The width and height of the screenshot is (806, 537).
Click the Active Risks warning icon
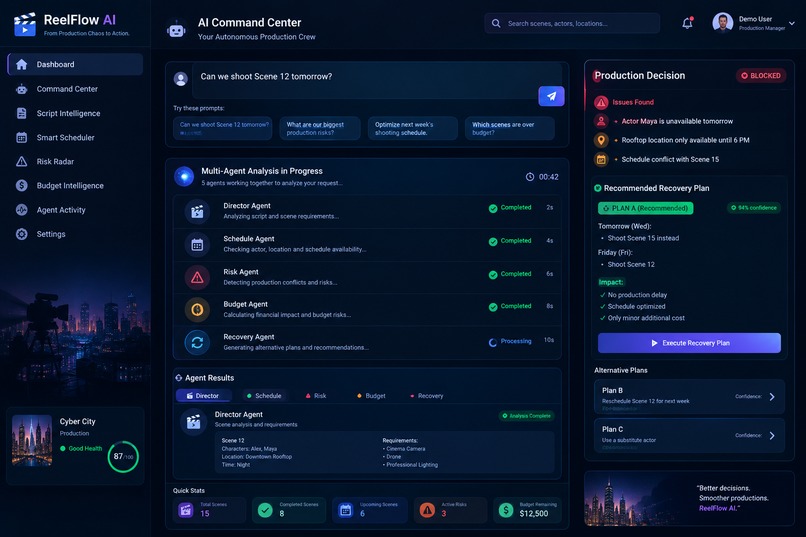pos(427,510)
